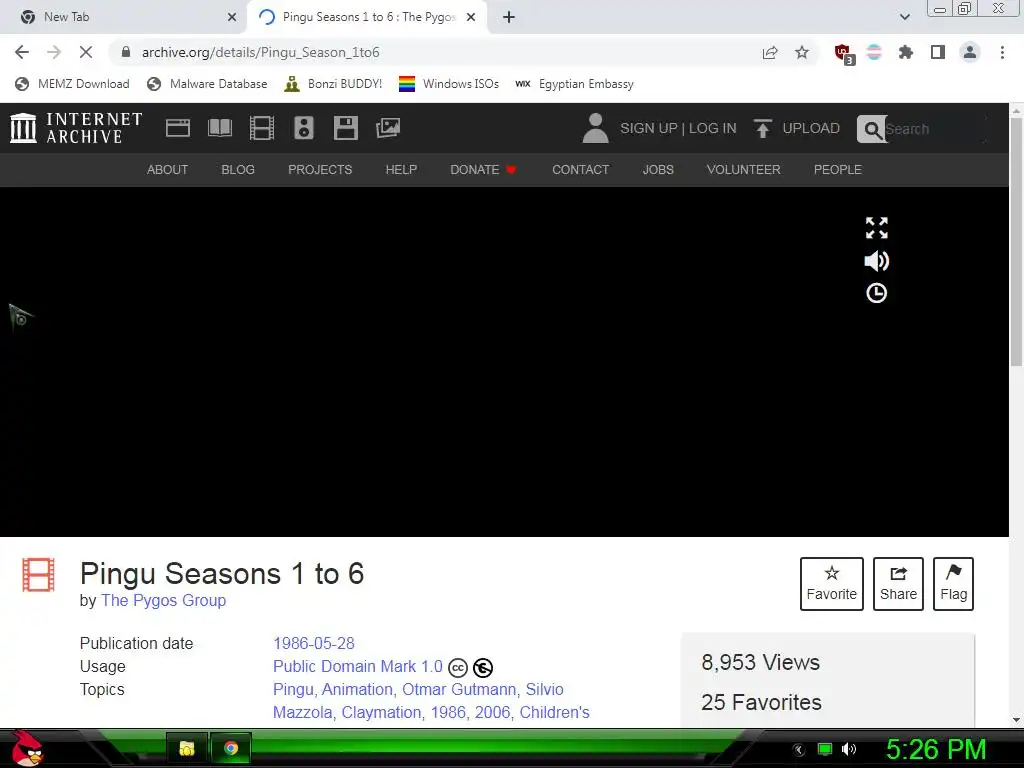Open the Windows ISOs bookmark
Screen dimensions: 1024x768
point(449,84)
